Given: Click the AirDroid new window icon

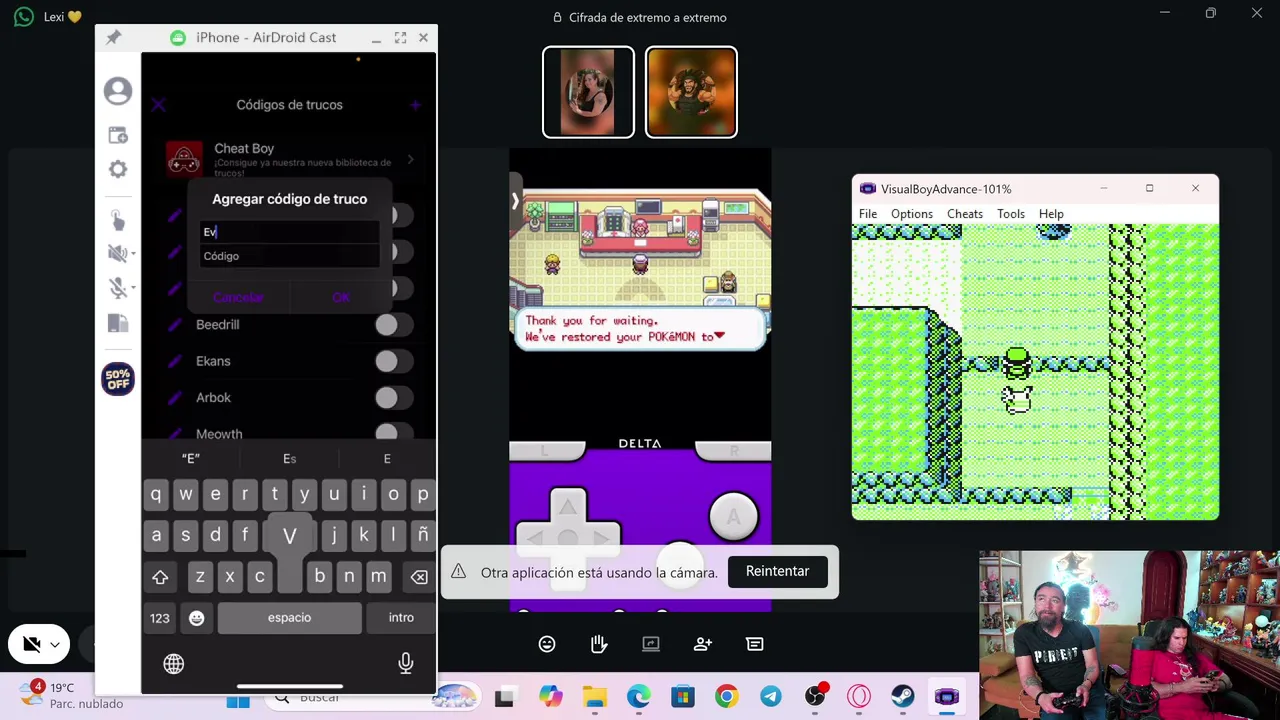Looking at the screenshot, I should [118, 135].
